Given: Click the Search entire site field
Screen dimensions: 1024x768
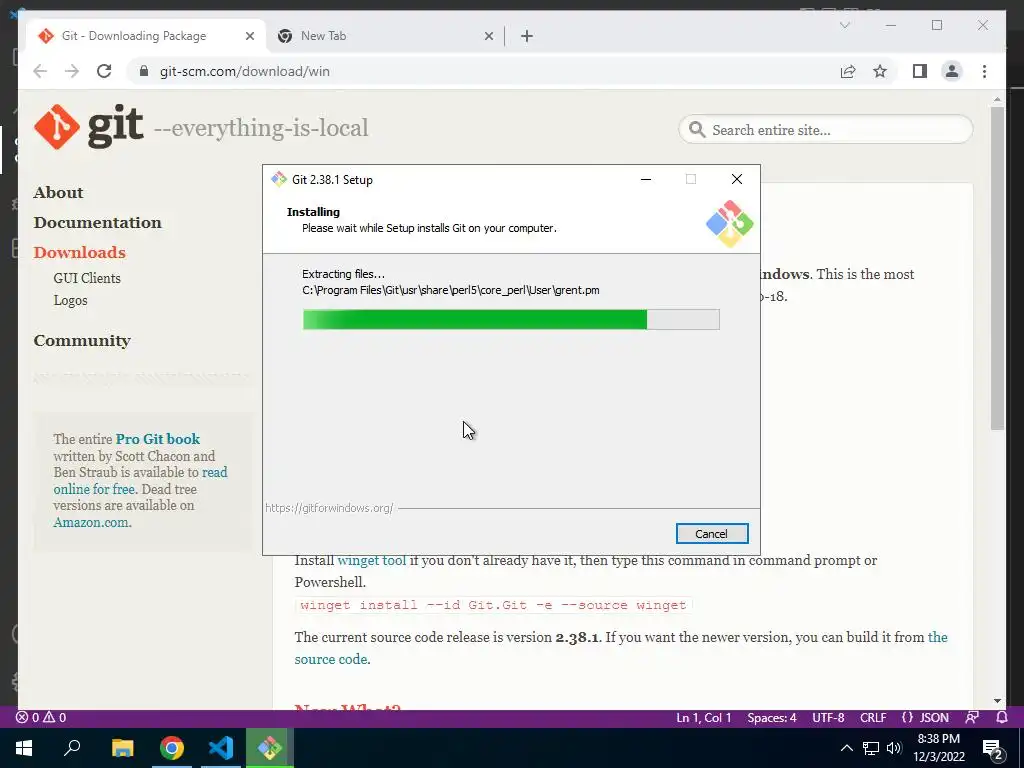Looking at the screenshot, I should point(826,130).
